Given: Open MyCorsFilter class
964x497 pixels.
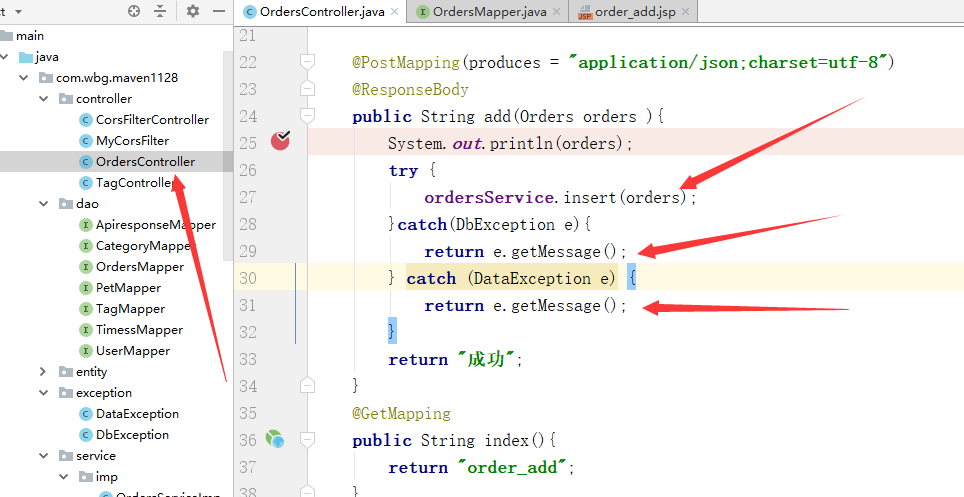Looking at the screenshot, I should coord(132,141).
